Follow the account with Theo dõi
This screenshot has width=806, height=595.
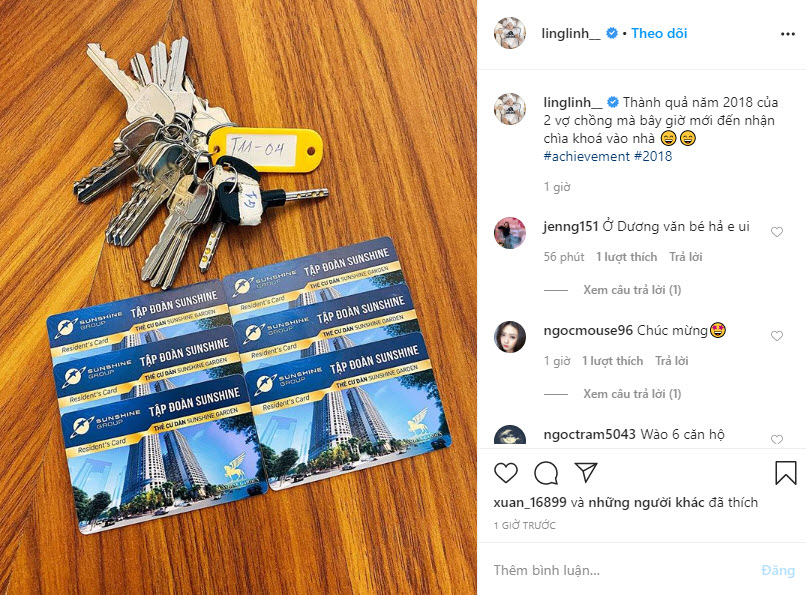tap(659, 33)
